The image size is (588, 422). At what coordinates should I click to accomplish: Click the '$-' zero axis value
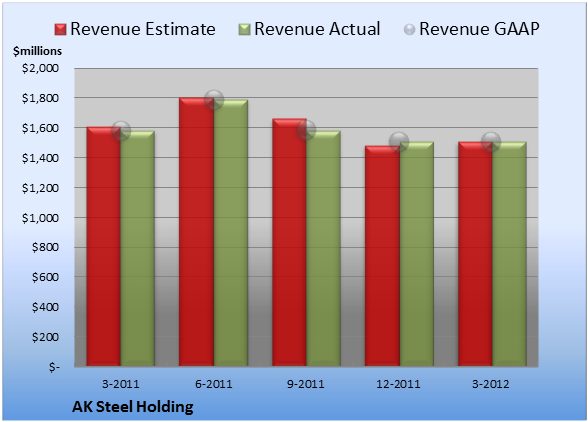54,367
